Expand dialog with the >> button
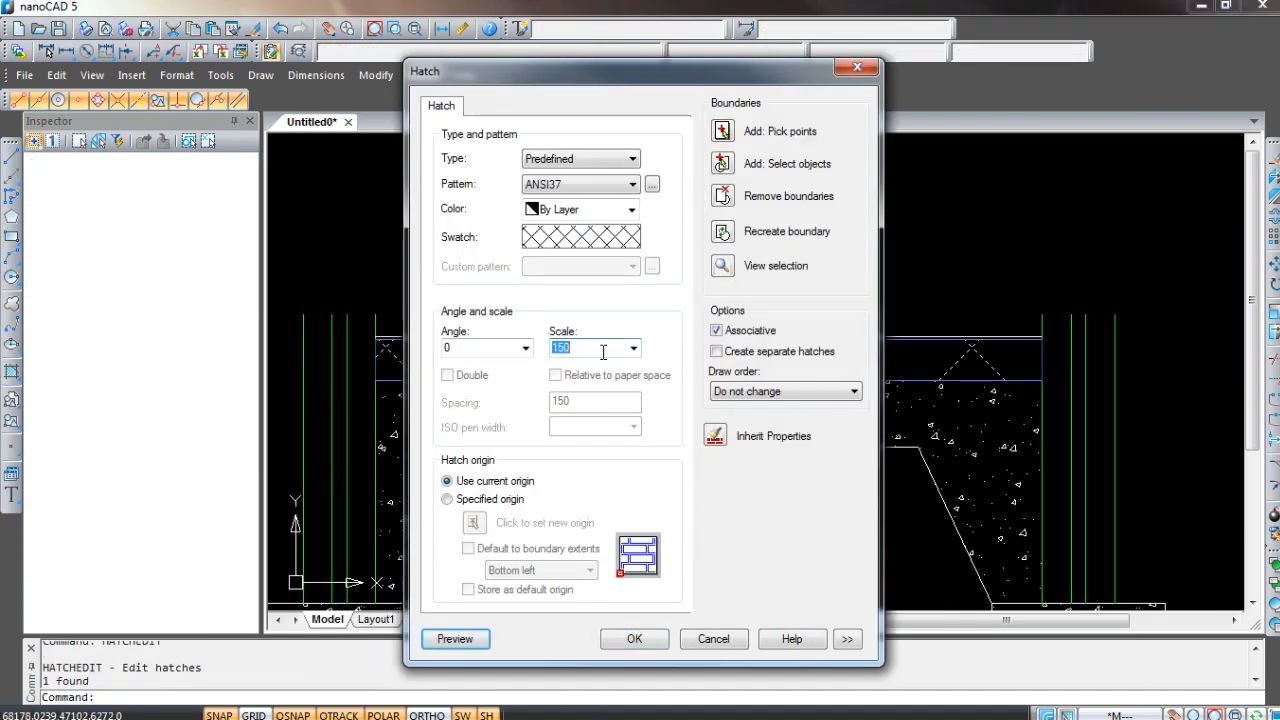 [x=847, y=639]
